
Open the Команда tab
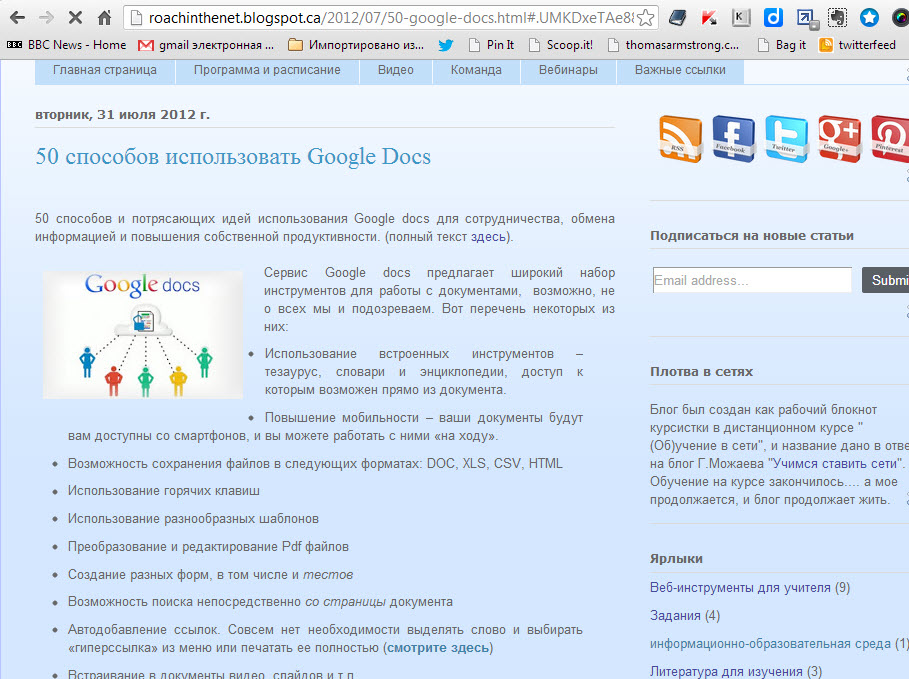point(477,70)
